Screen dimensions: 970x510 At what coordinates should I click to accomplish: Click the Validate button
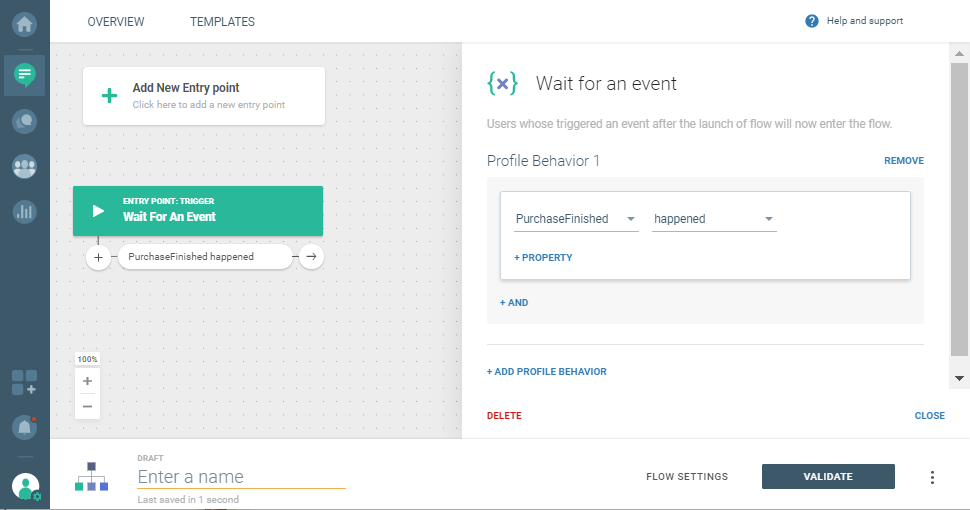pos(828,477)
